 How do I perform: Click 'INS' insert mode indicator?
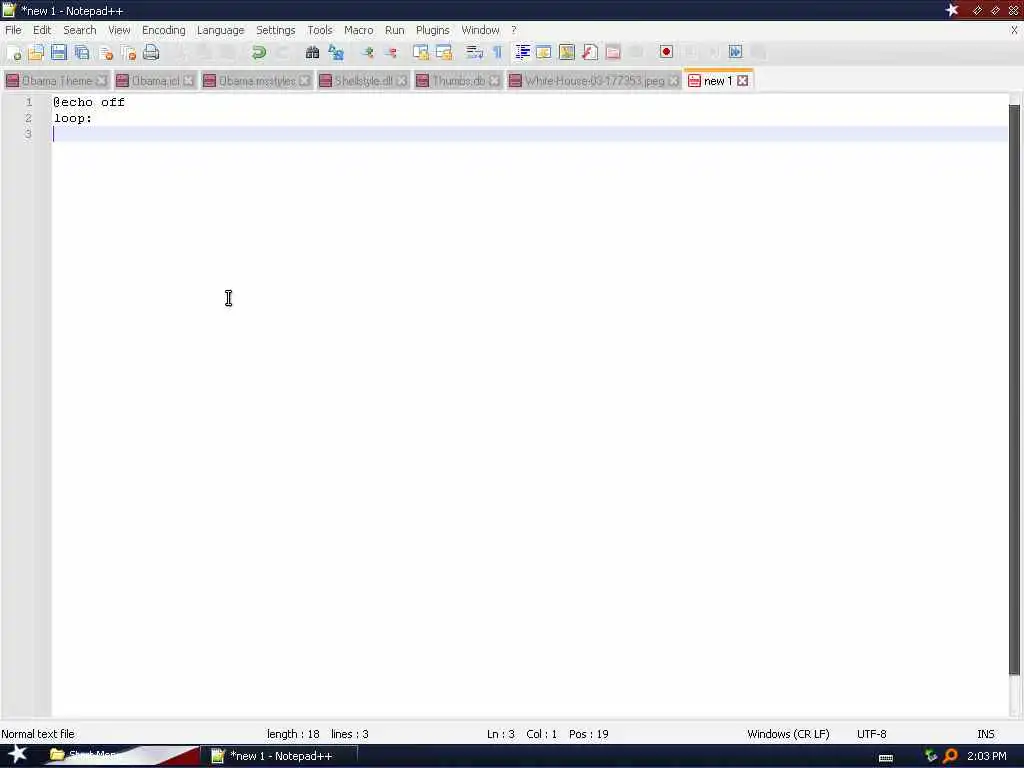point(985,734)
